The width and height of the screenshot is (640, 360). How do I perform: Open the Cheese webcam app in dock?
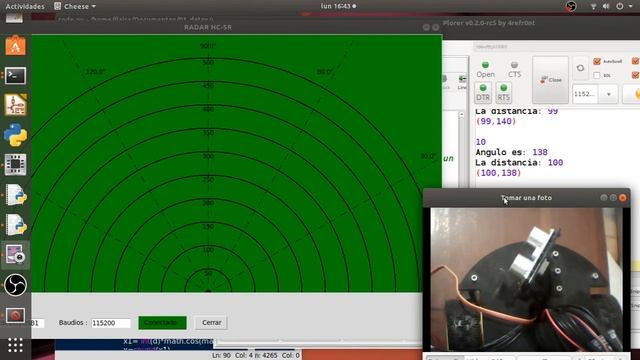click(16, 254)
